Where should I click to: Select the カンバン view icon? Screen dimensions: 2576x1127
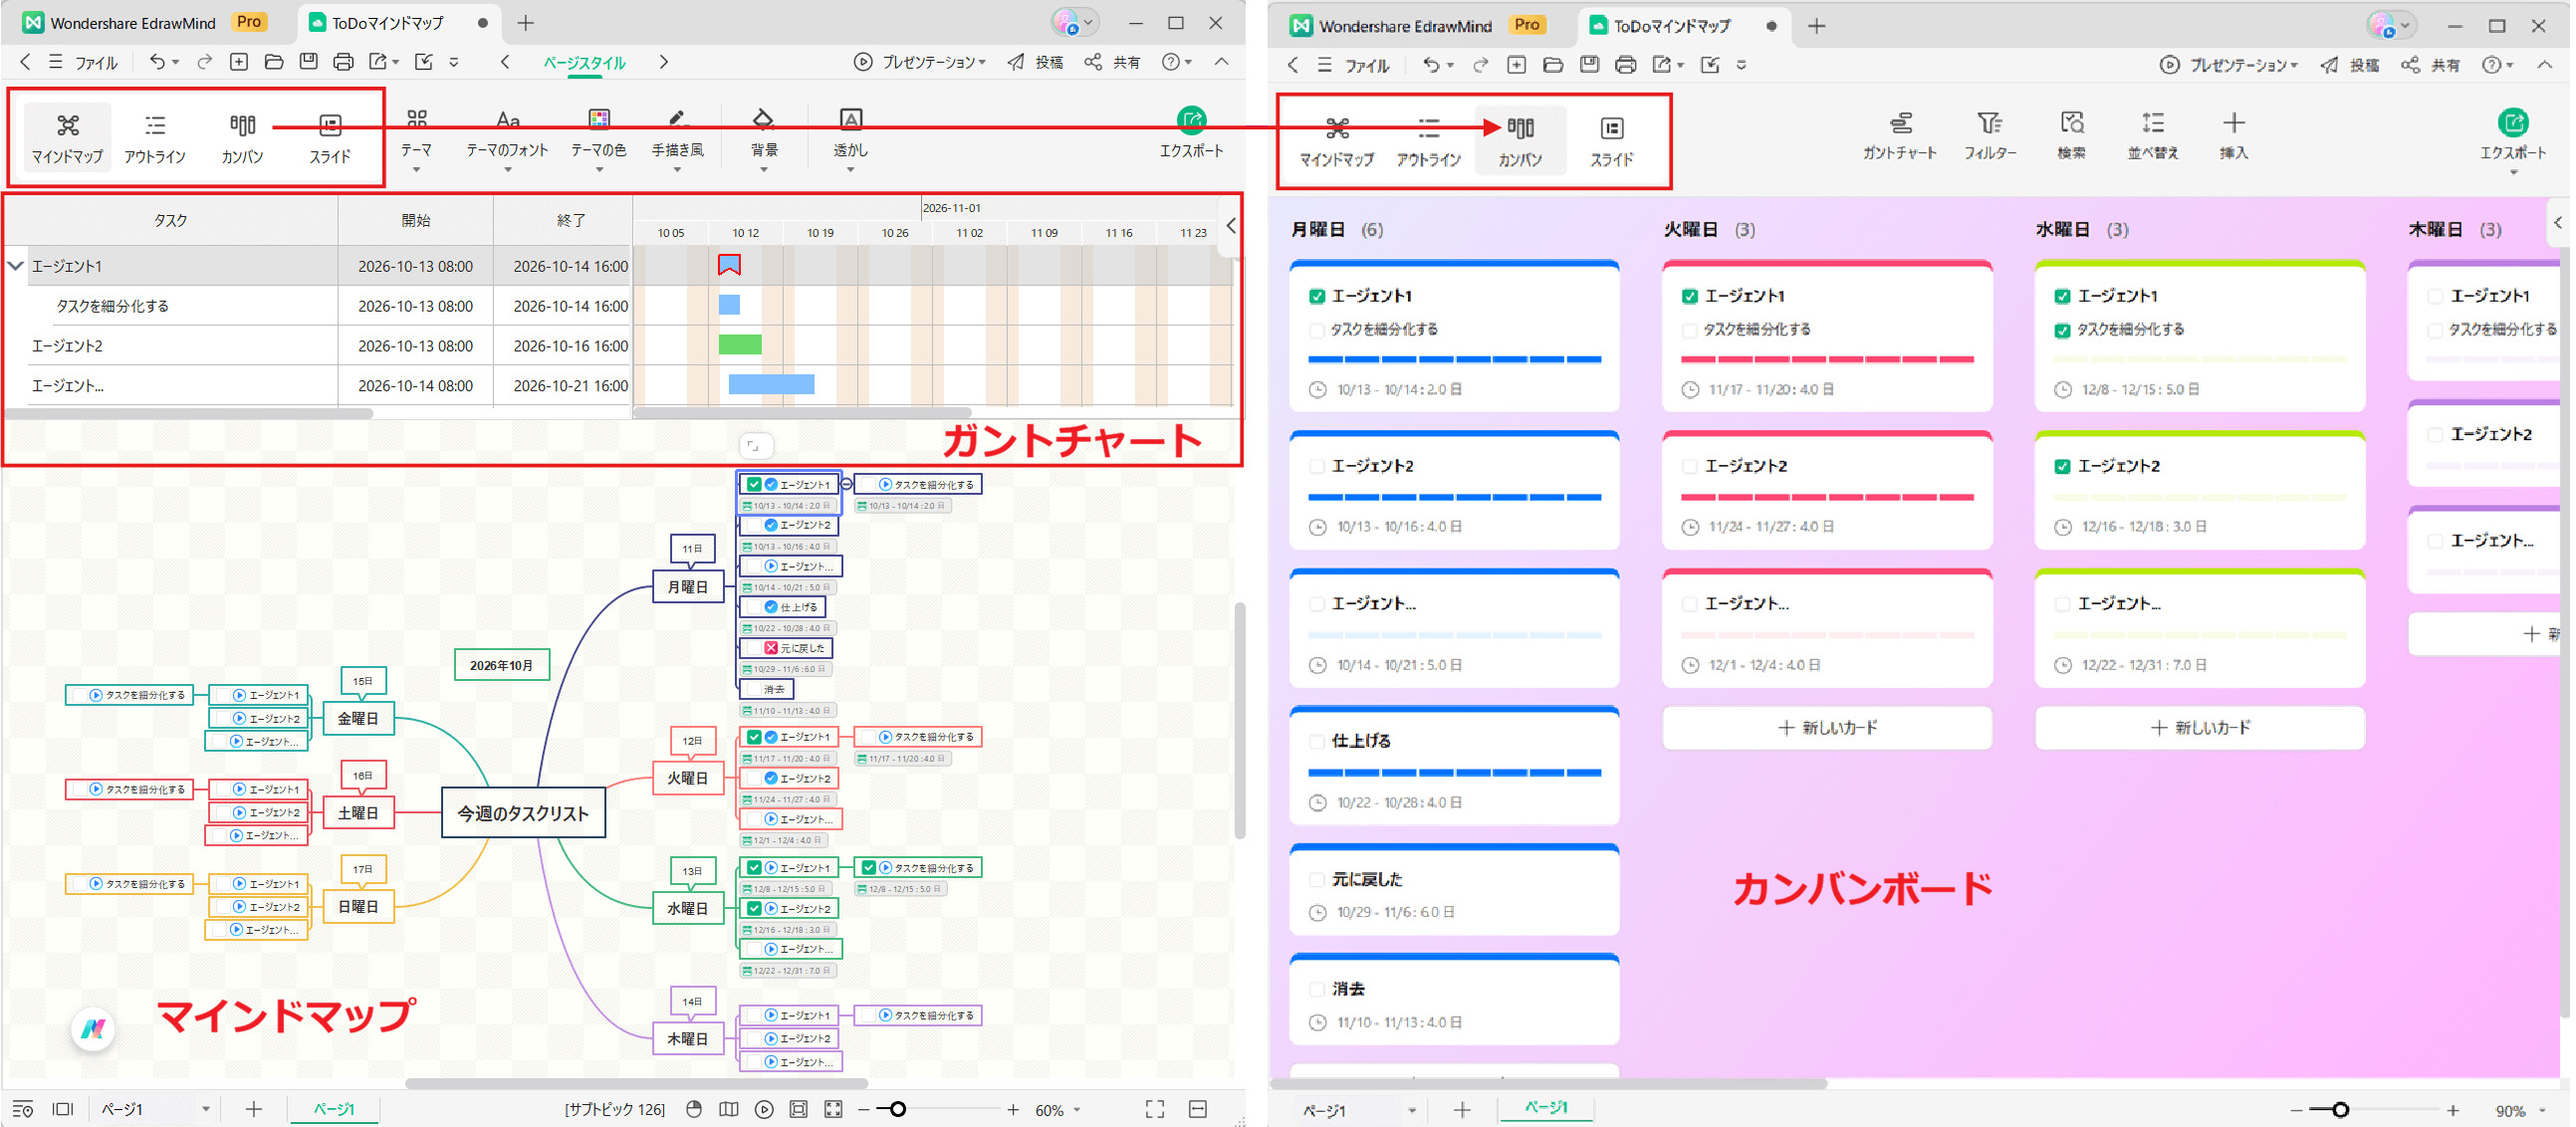(x=241, y=137)
